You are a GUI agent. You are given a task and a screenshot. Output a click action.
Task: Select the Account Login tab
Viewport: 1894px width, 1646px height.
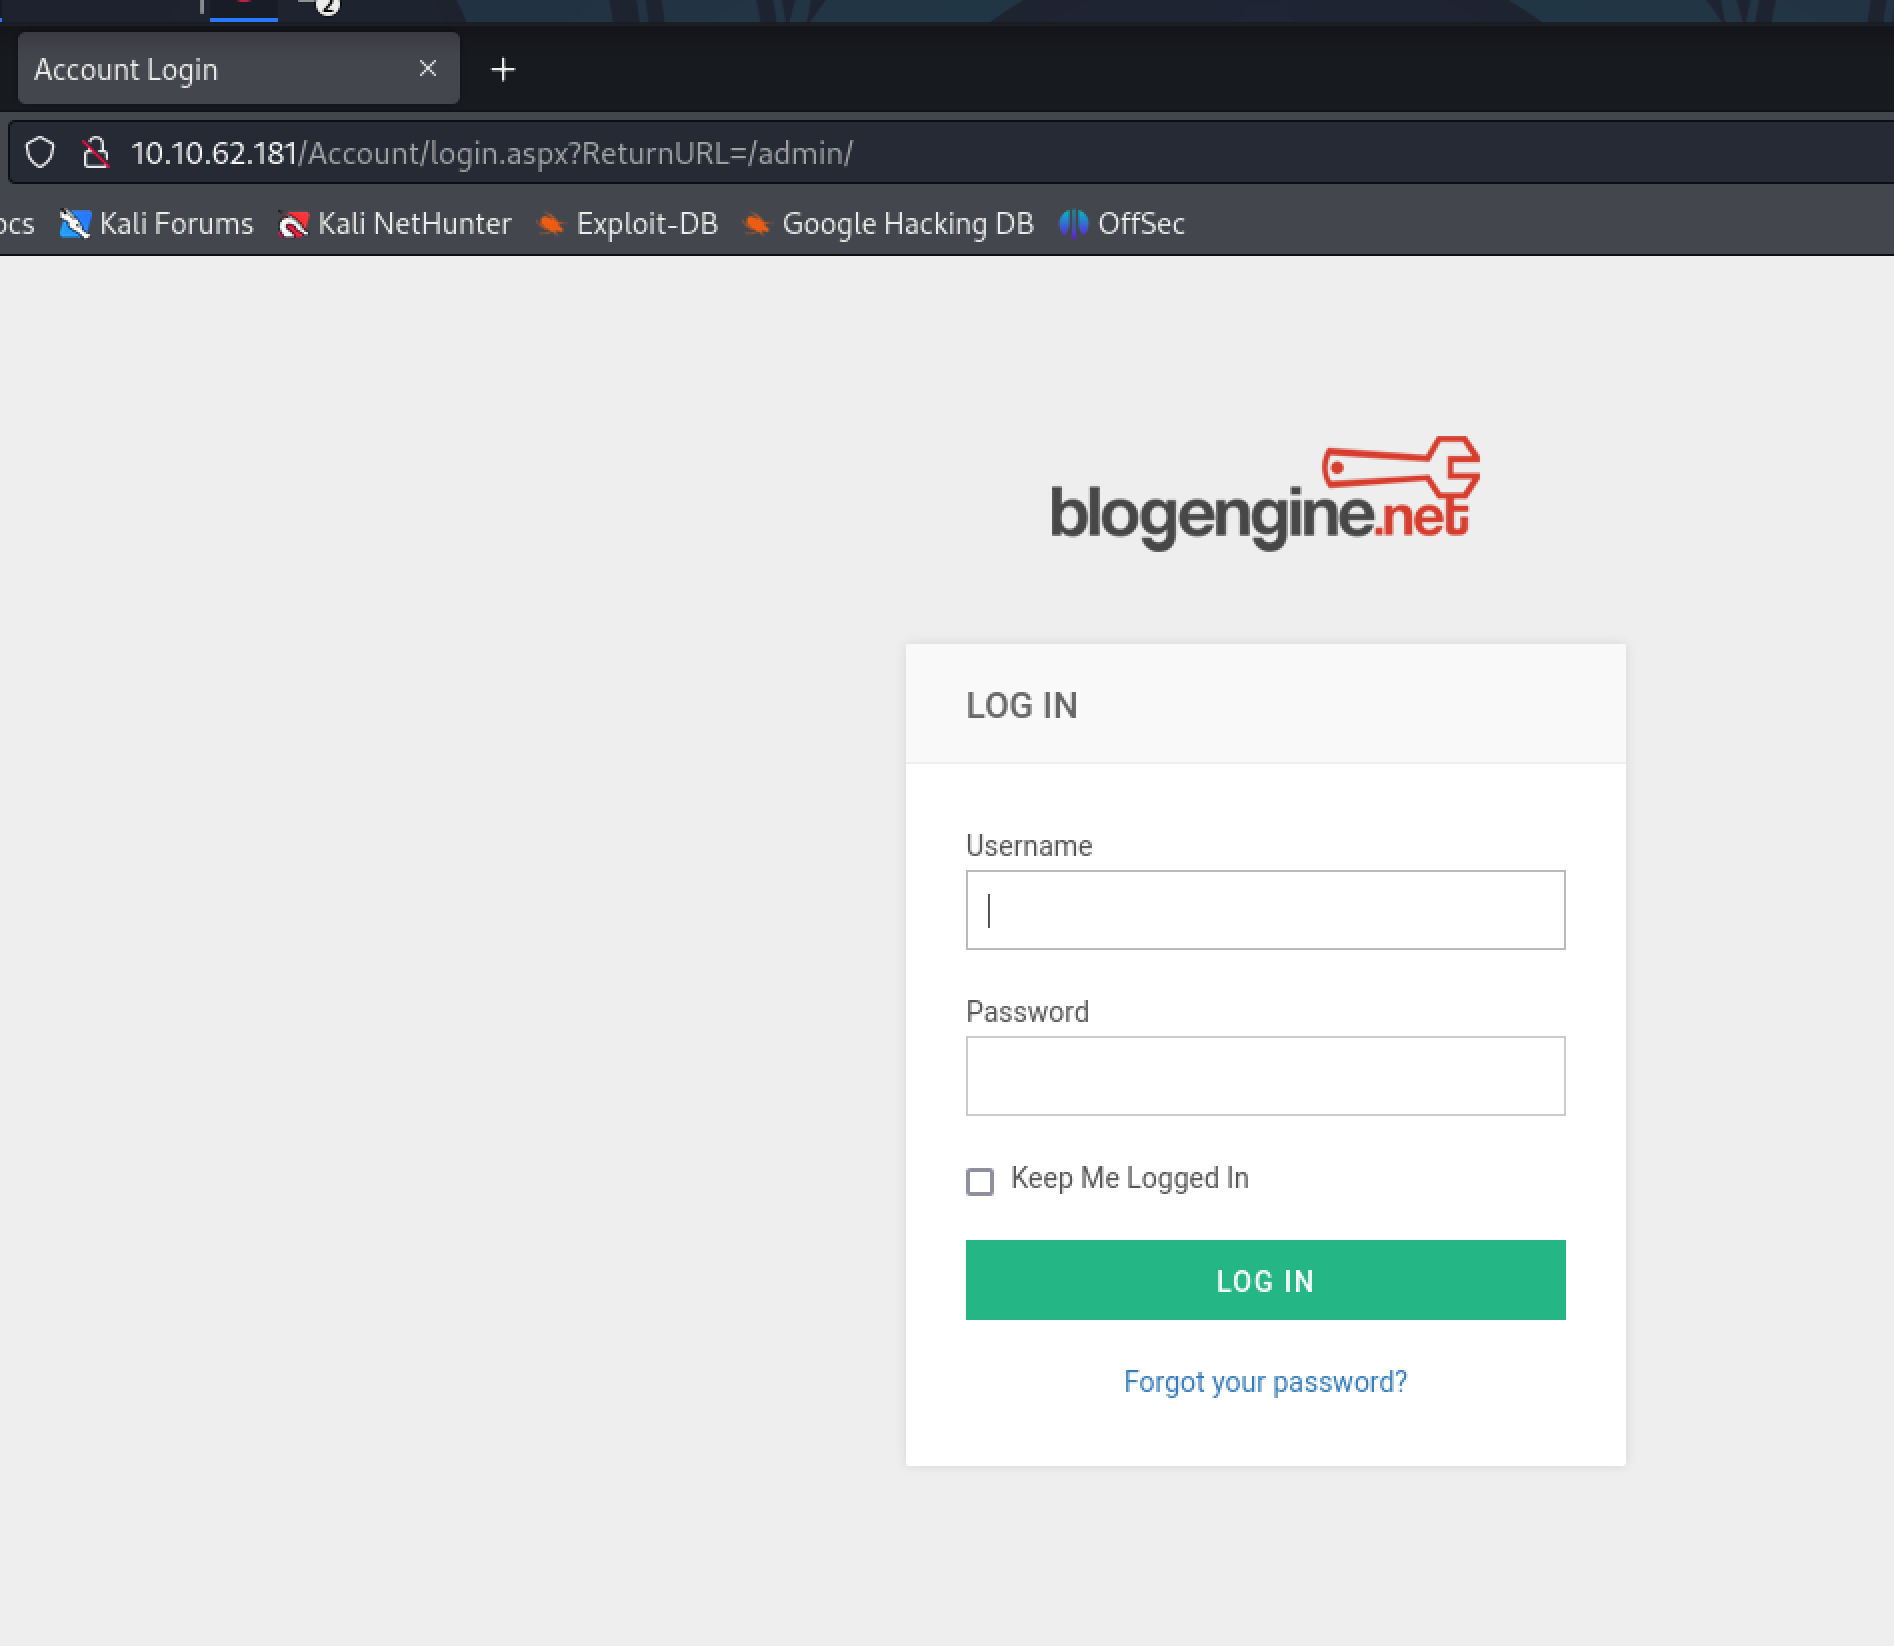(x=238, y=68)
